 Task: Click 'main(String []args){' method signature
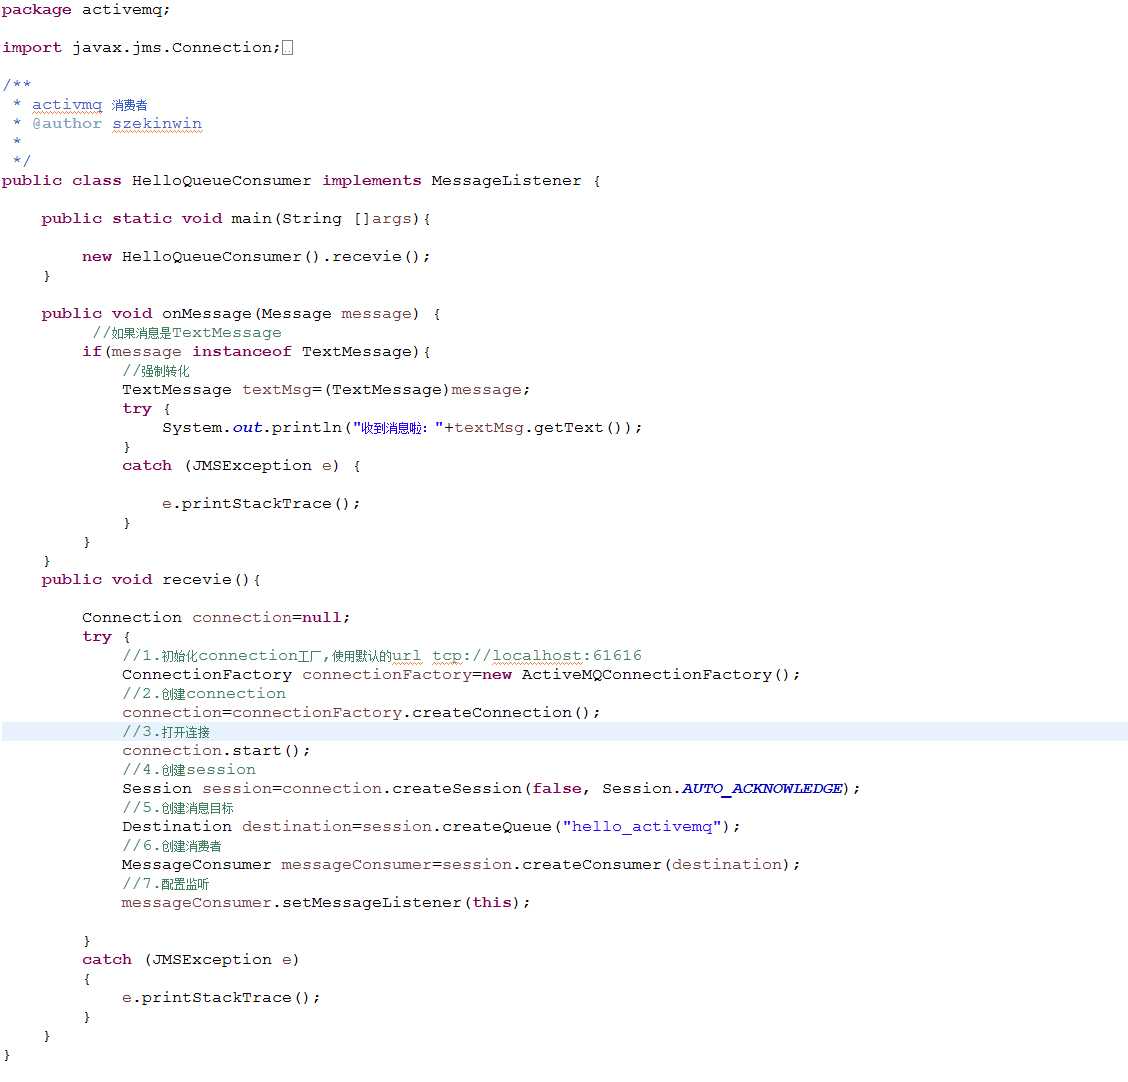pyautogui.click(x=331, y=219)
